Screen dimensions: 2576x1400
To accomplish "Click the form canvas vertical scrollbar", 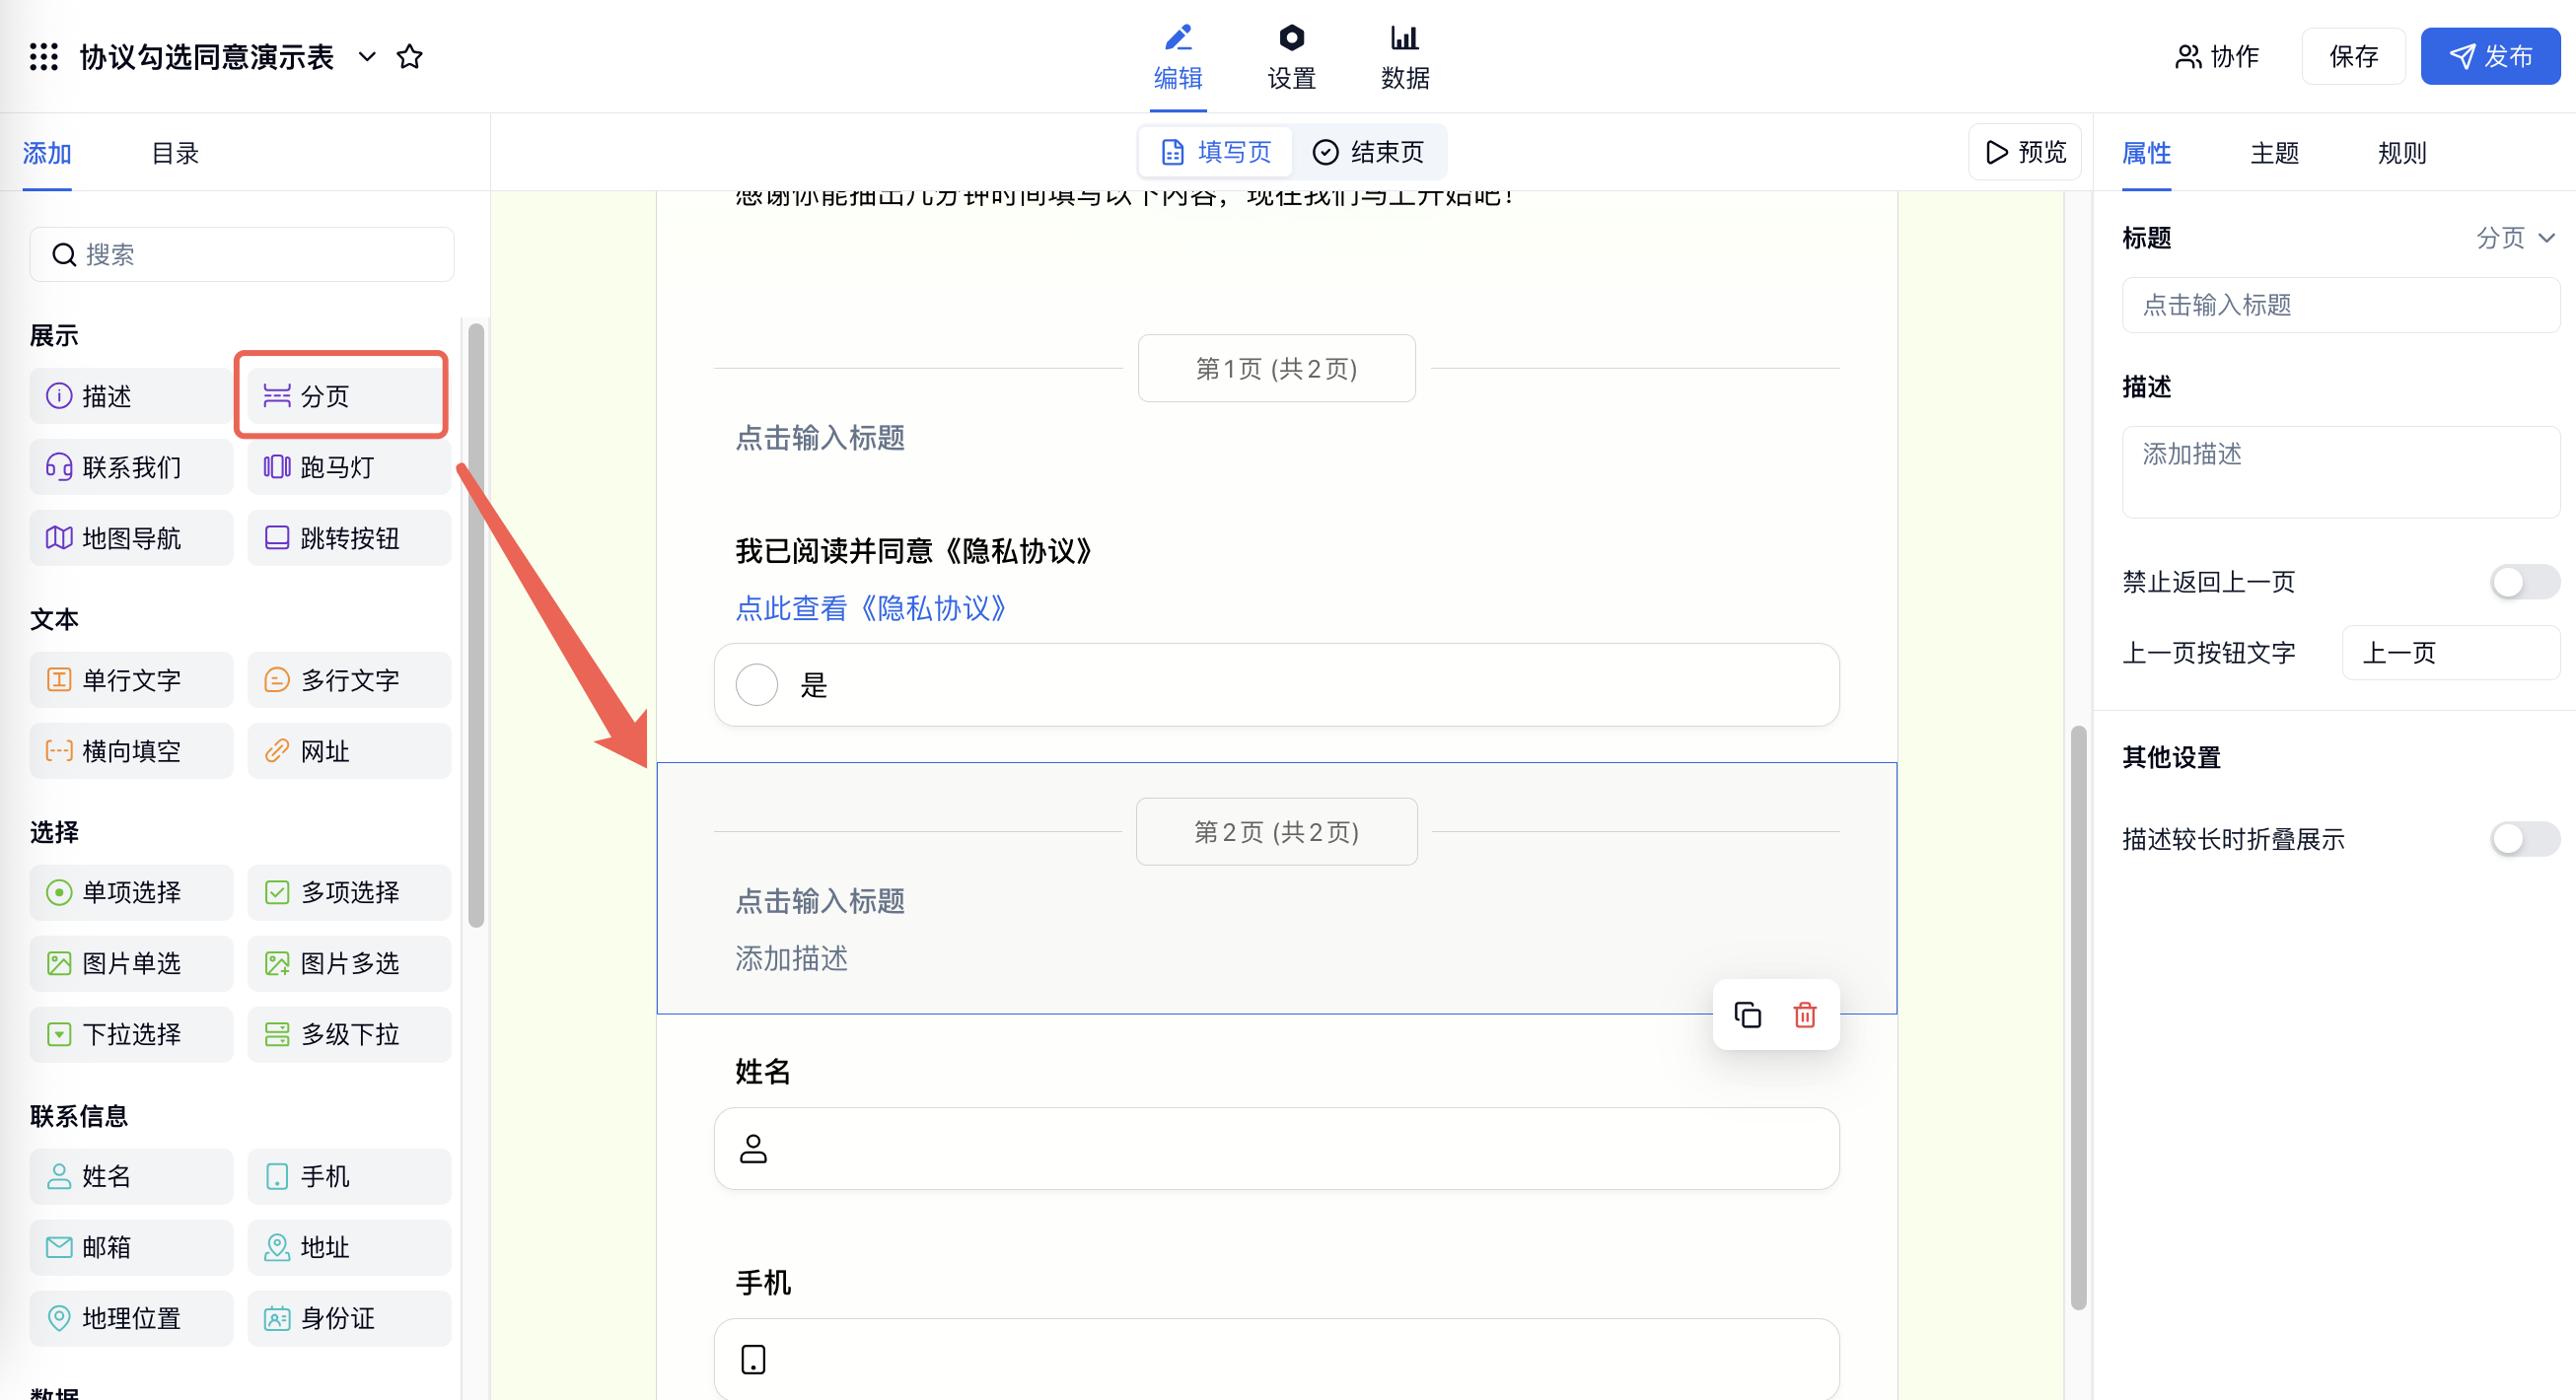I will (x=2078, y=1018).
